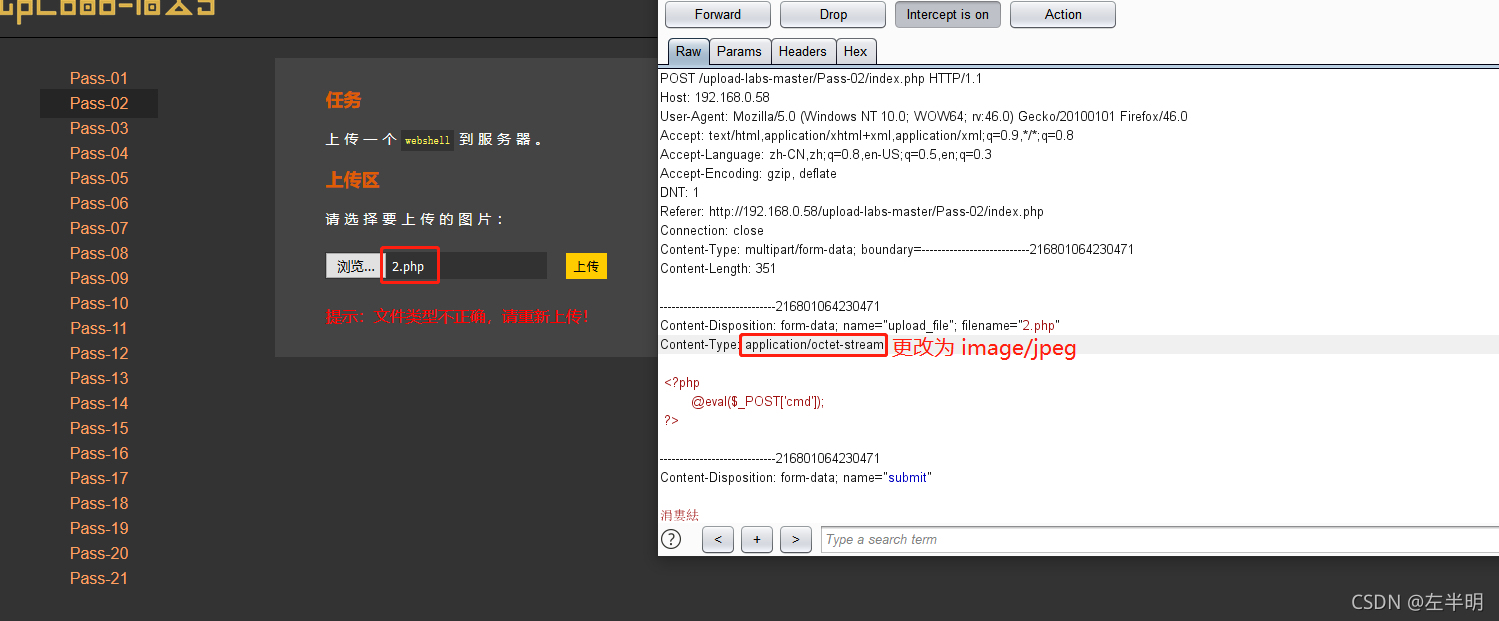Screen dimensions: 1499x621
Task: Open Pass-18 in the sidebar
Action: 99,503
